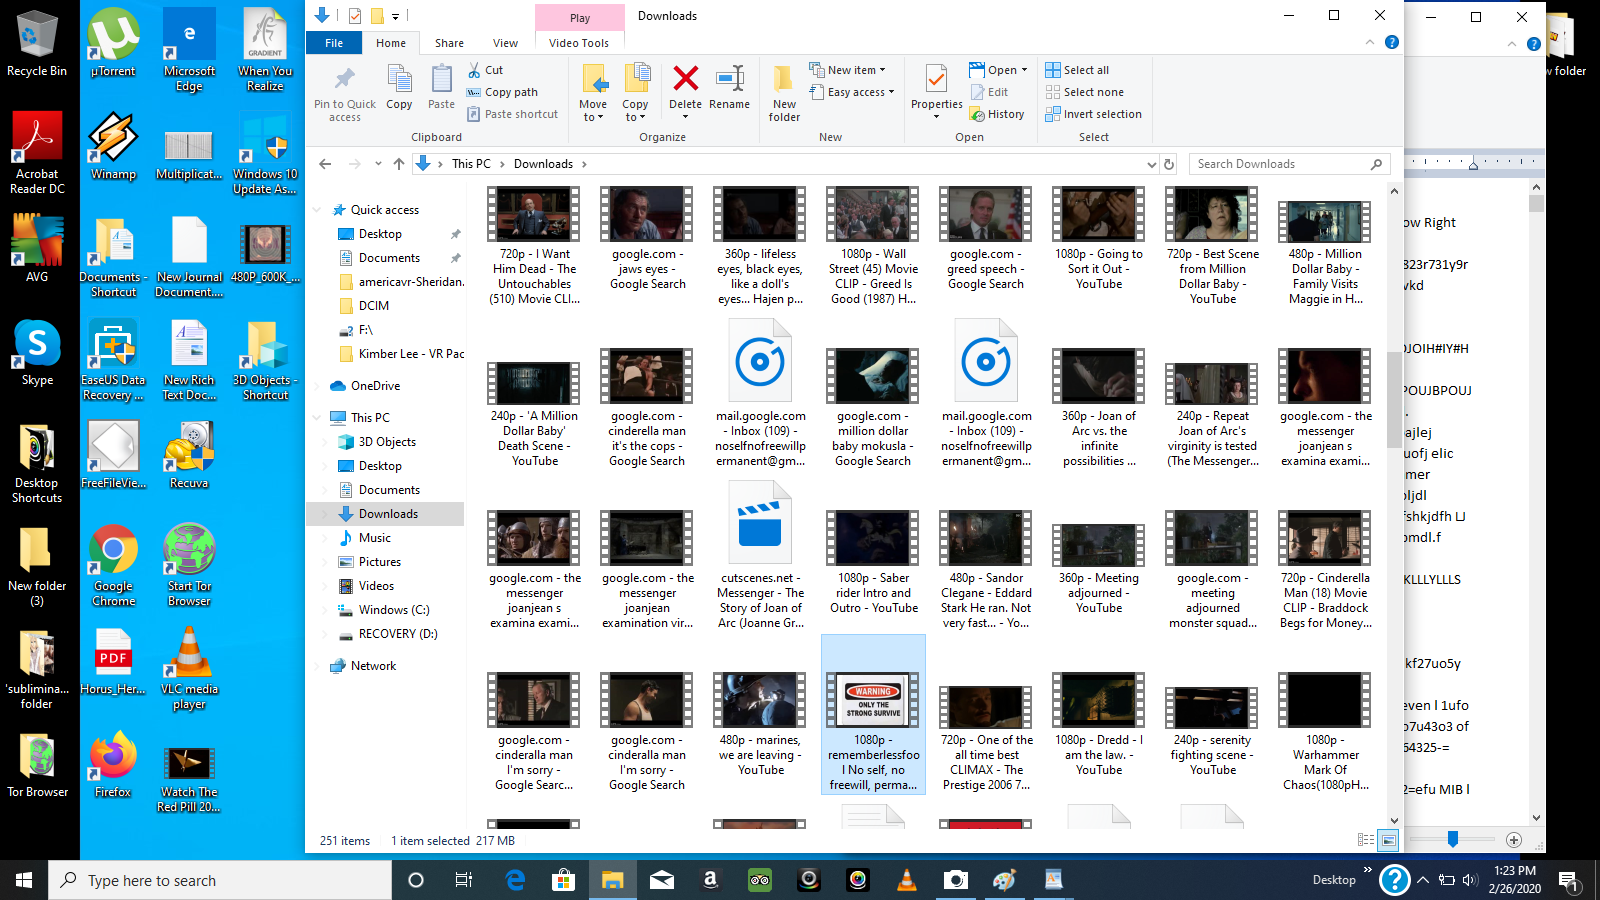Click Select all icon
The image size is (1600, 900).
point(1053,70)
